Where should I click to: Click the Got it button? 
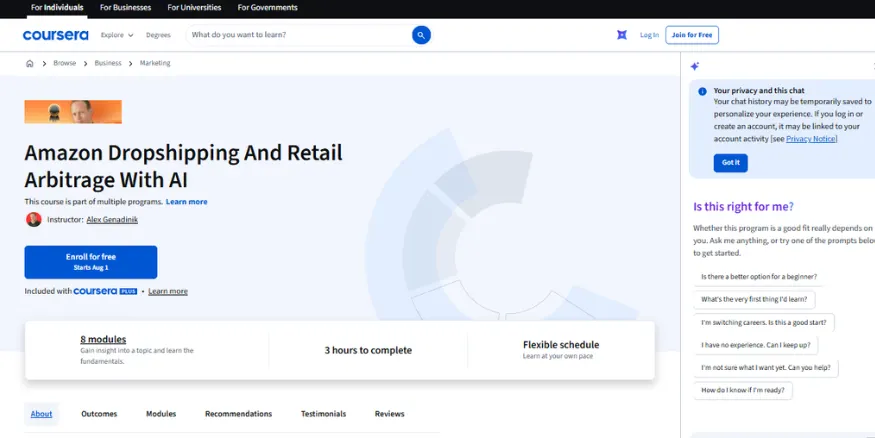tap(730, 163)
